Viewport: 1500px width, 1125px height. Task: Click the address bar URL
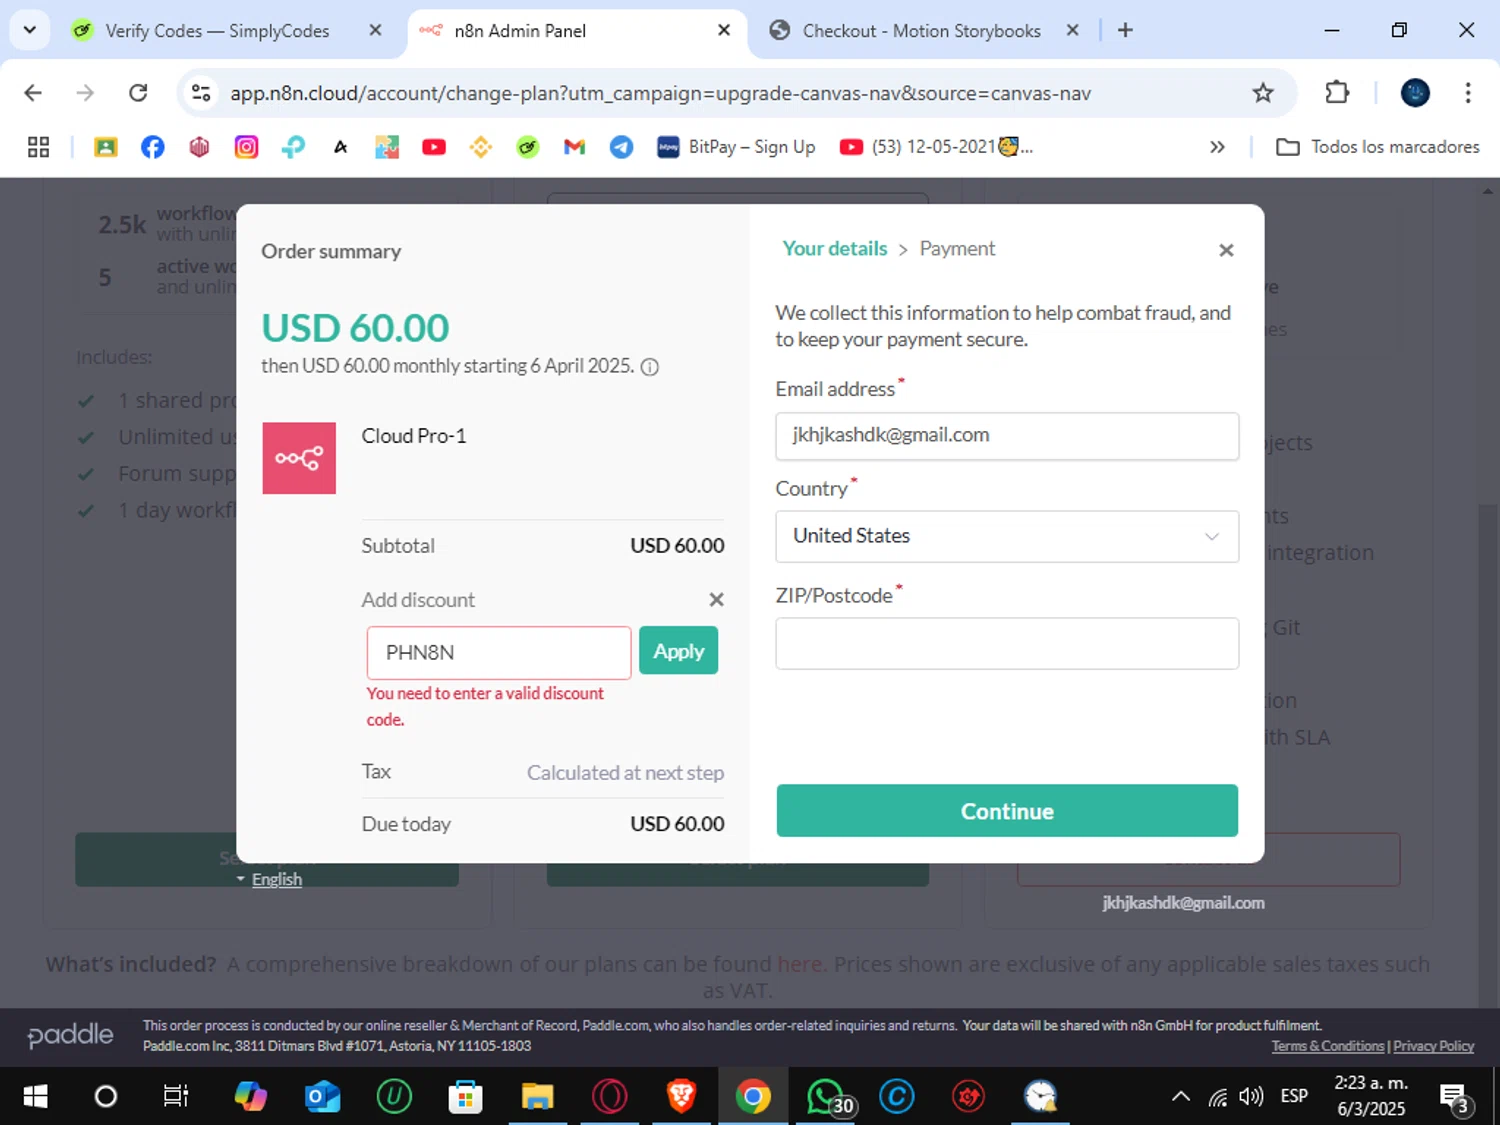(x=660, y=93)
